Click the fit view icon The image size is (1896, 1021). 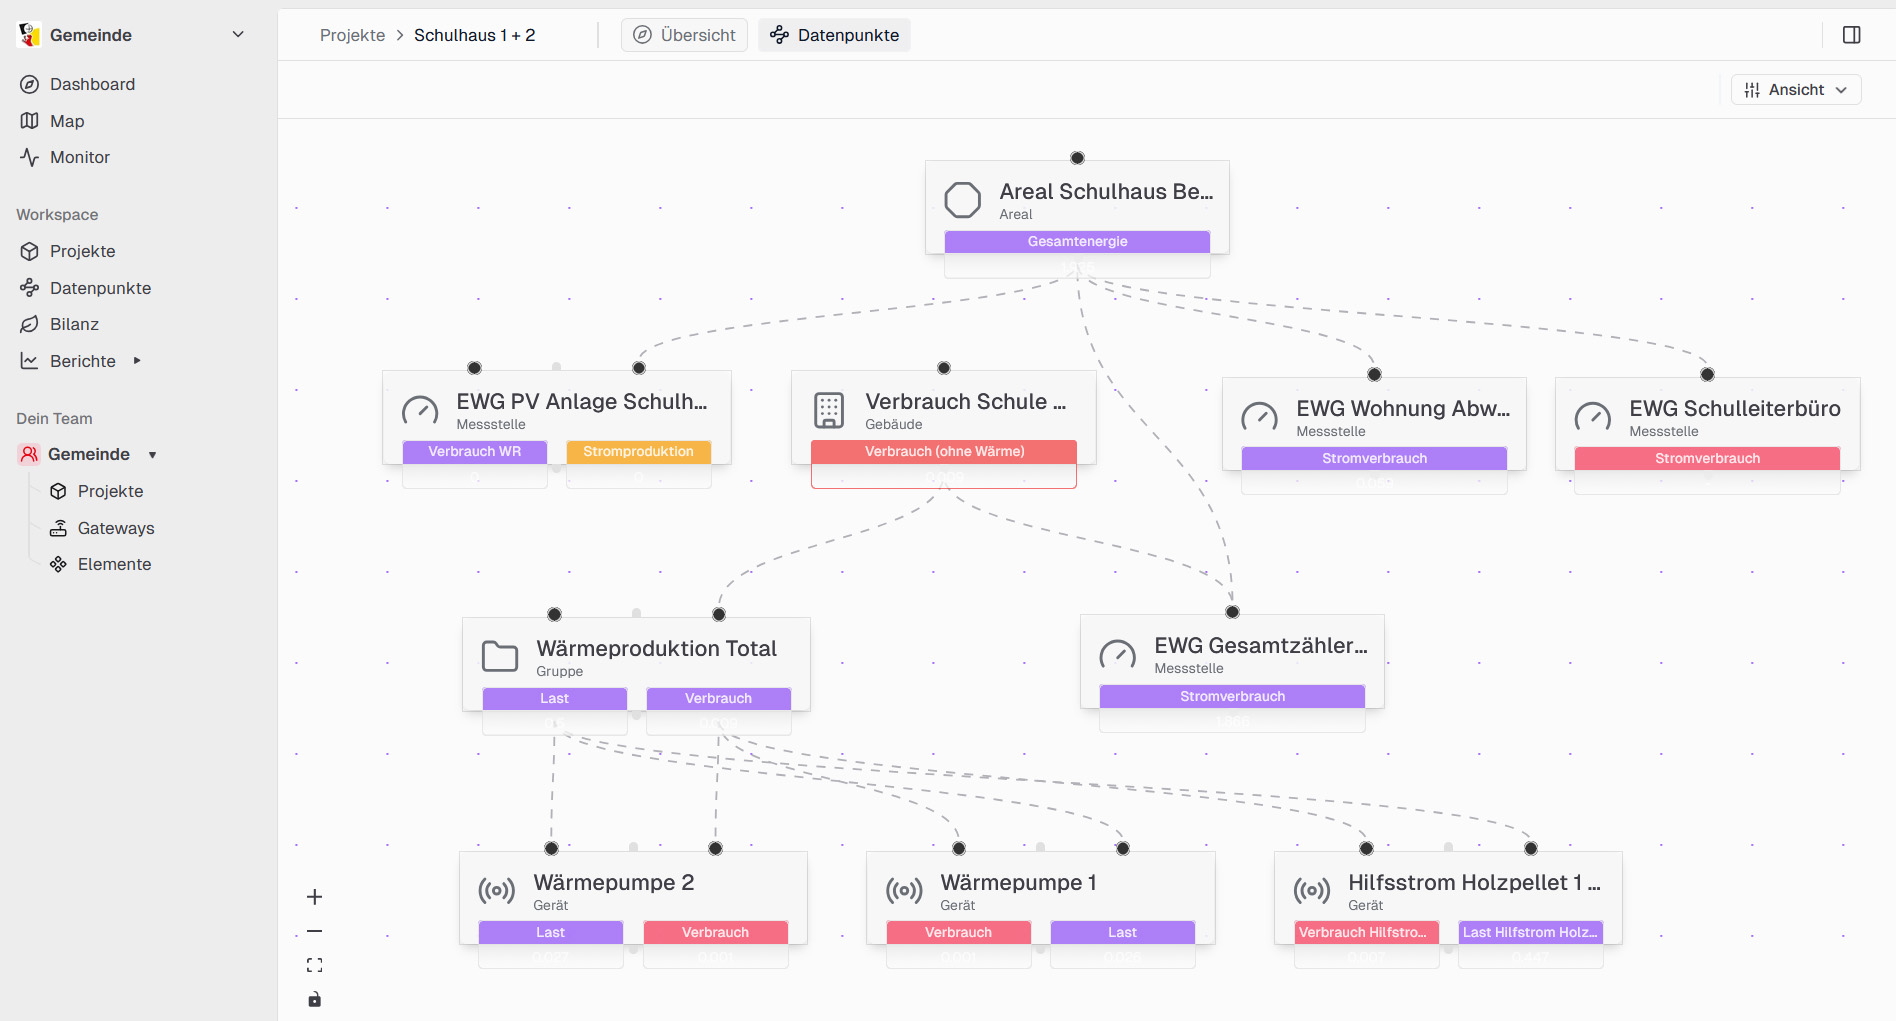pos(314,965)
